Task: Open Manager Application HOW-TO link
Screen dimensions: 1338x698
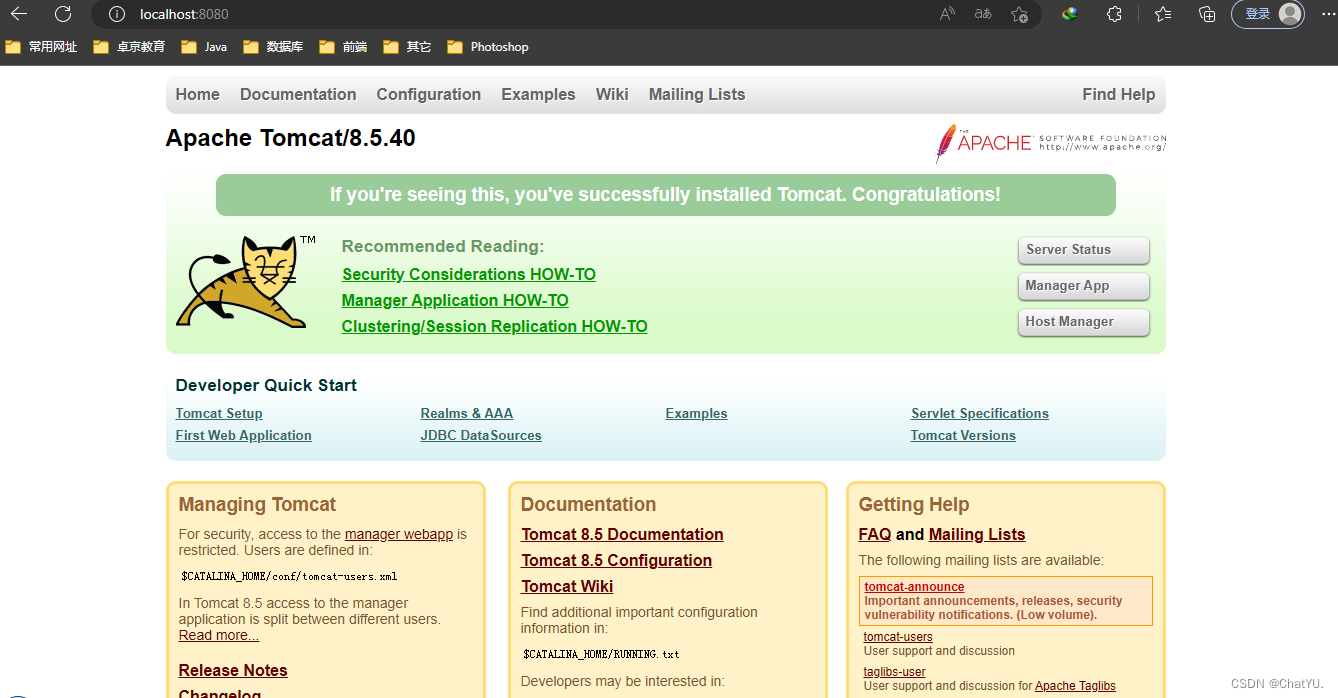Action: coord(455,300)
